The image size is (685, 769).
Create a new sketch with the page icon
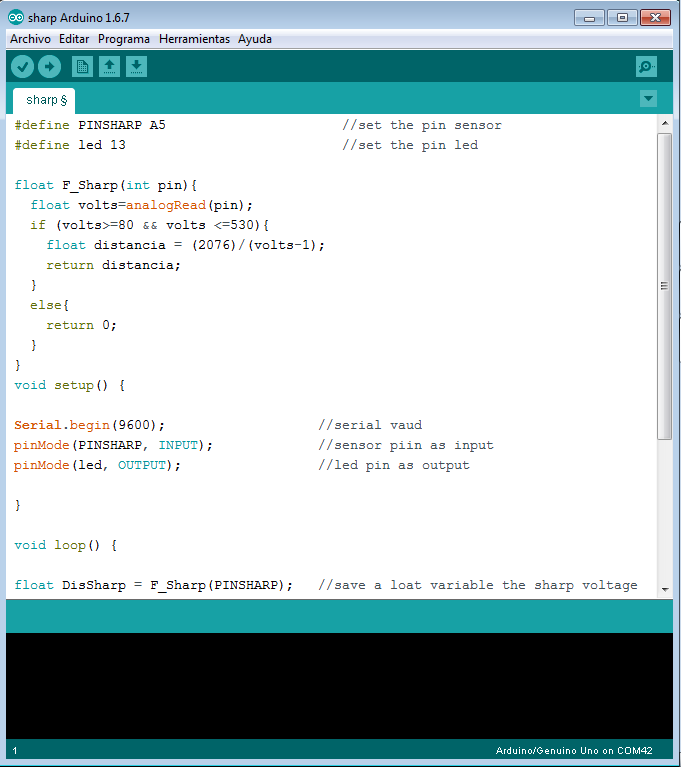tap(82, 67)
